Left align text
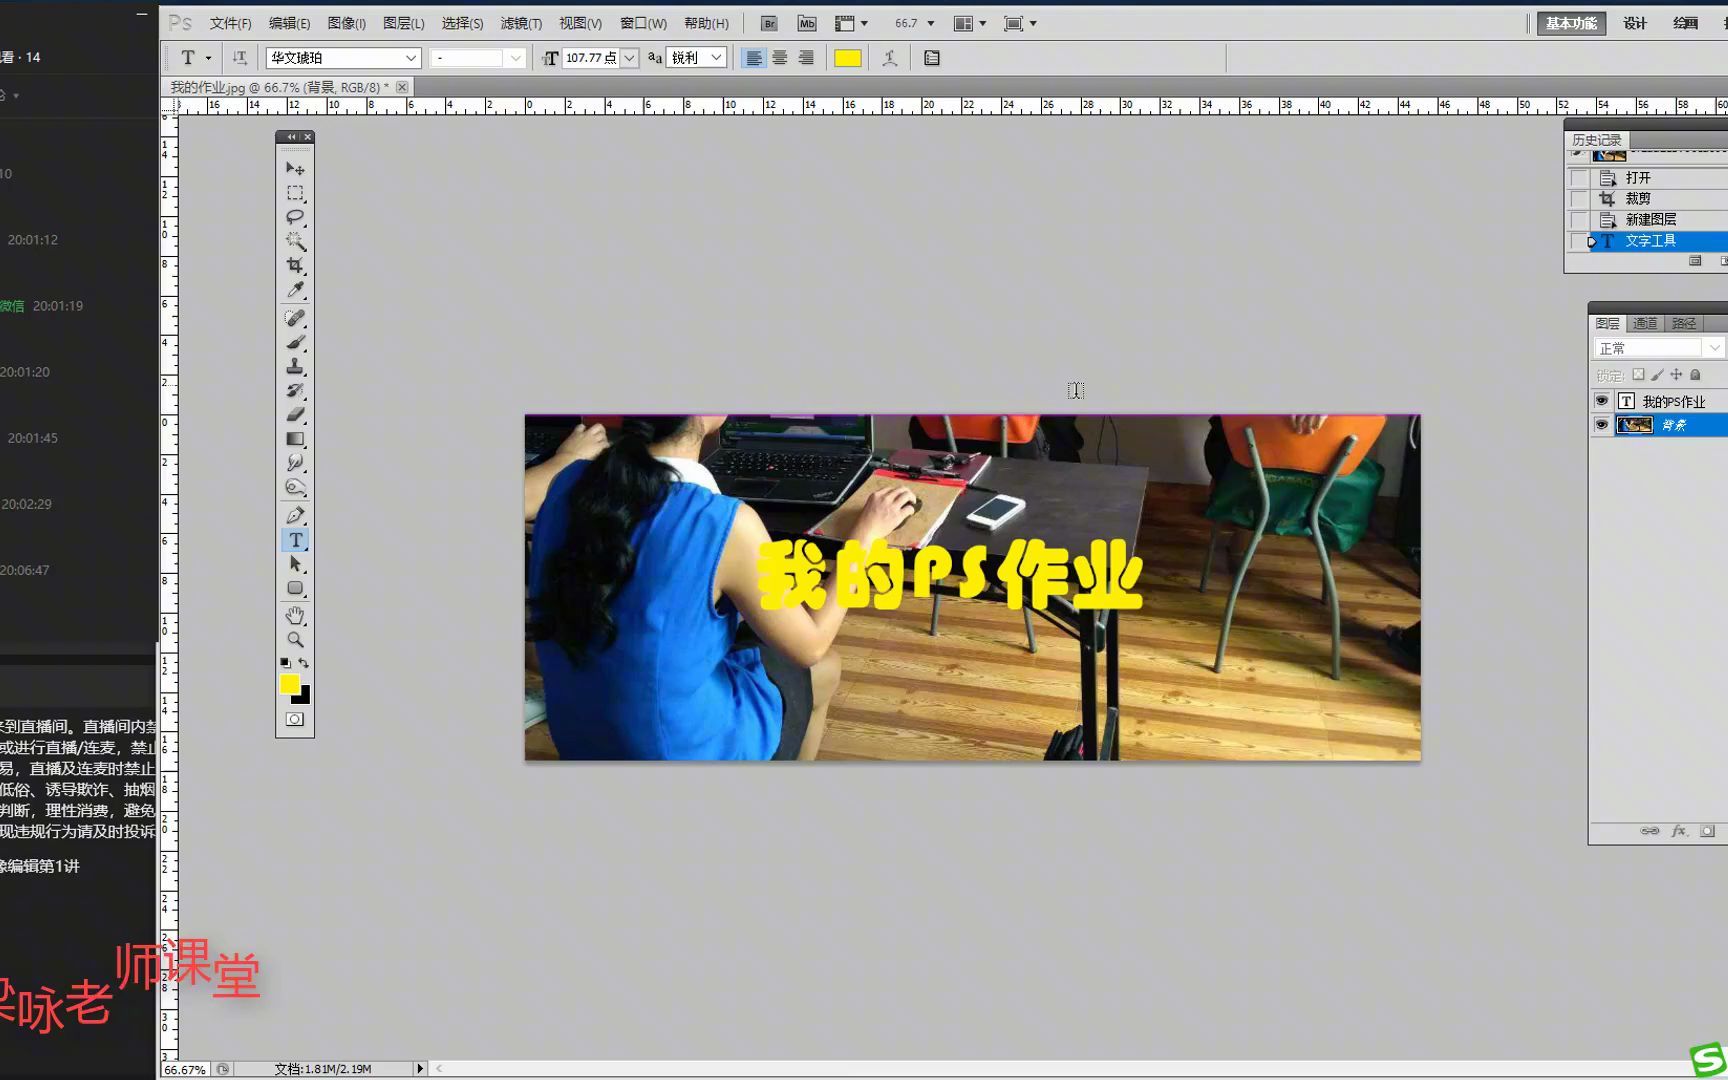The image size is (1728, 1080). point(754,58)
